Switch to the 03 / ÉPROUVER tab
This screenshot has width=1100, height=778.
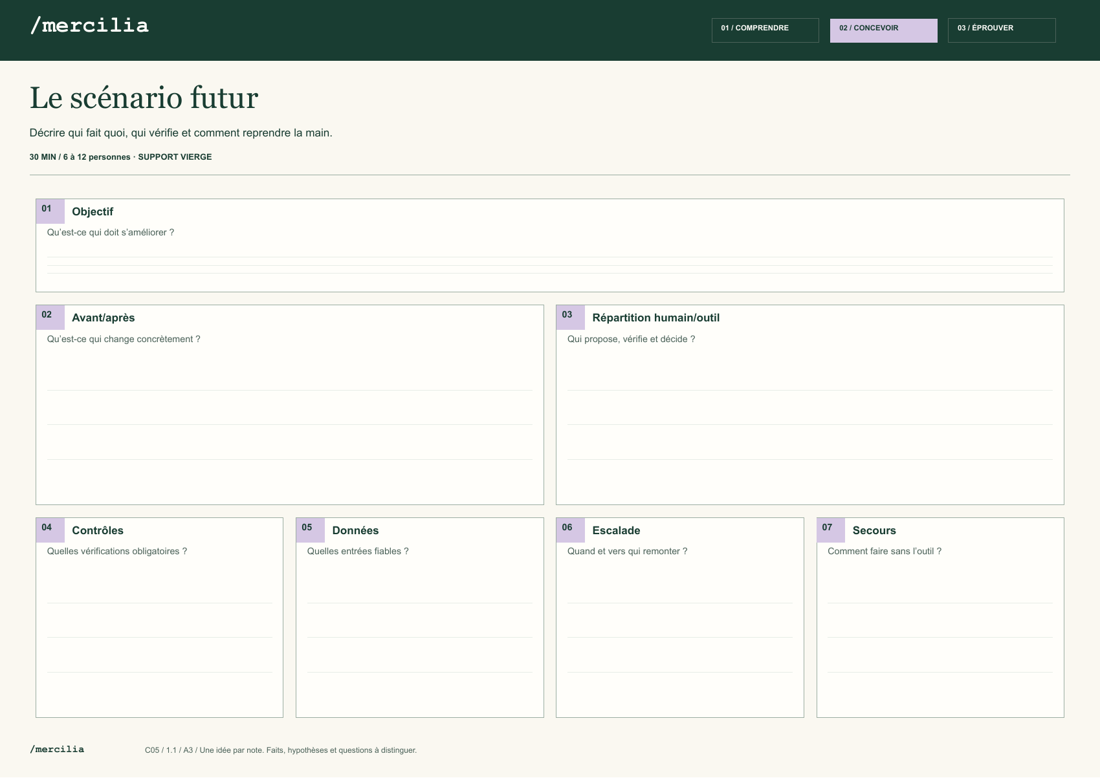click(x=1001, y=30)
